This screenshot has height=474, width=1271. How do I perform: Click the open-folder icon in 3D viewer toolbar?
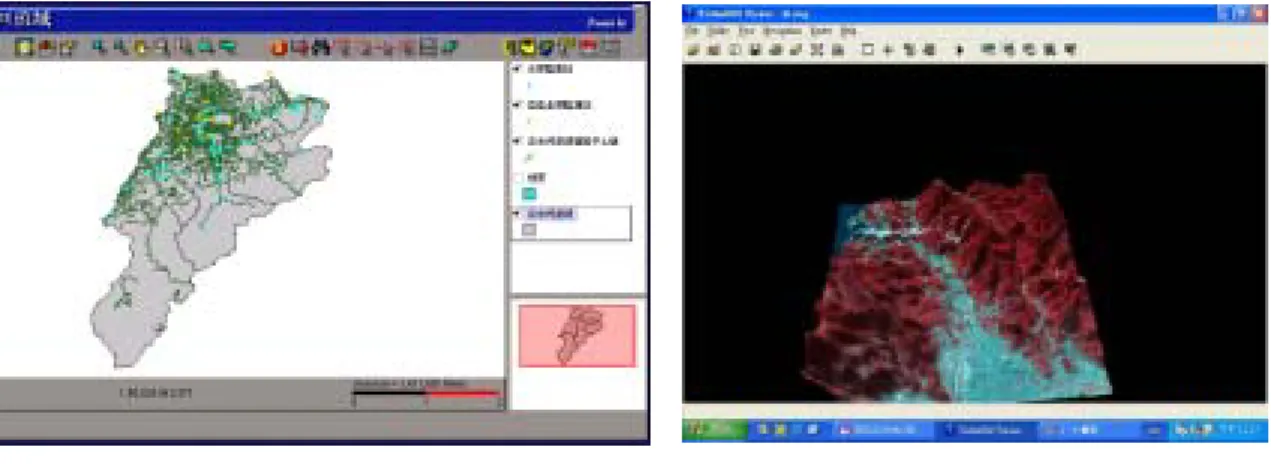(x=693, y=49)
